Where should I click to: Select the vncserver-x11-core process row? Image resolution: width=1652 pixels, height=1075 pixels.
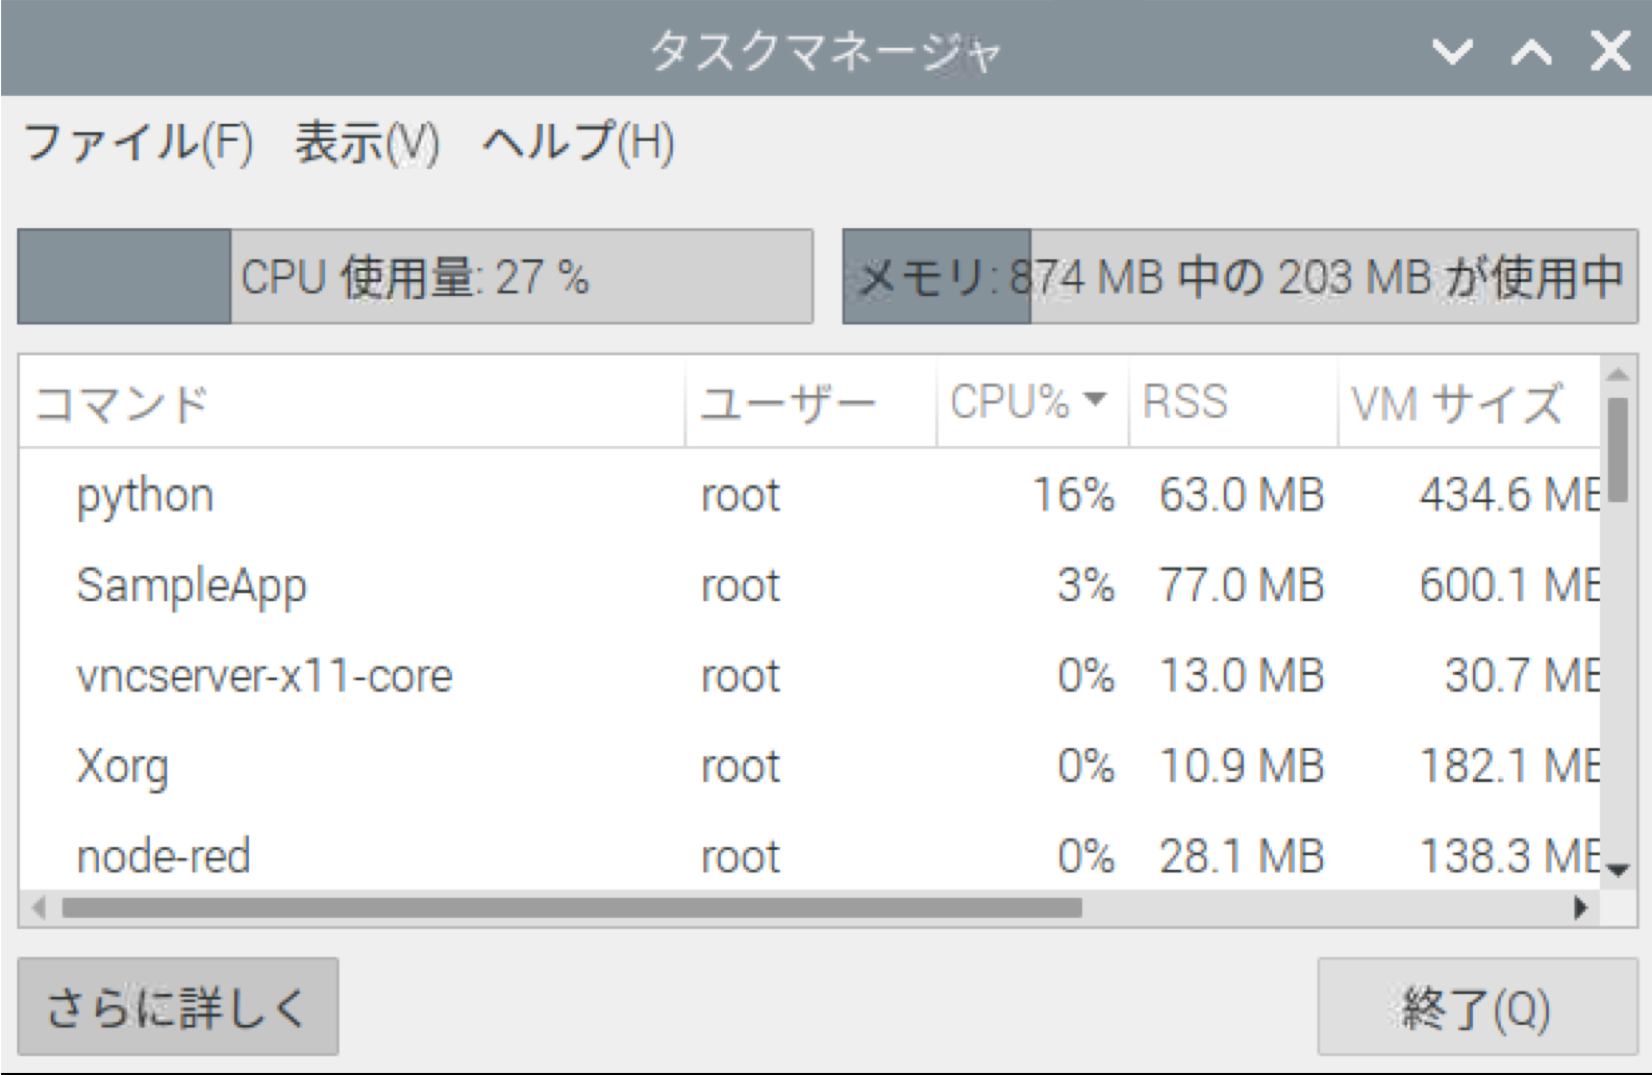pyautogui.click(x=400, y=675)
